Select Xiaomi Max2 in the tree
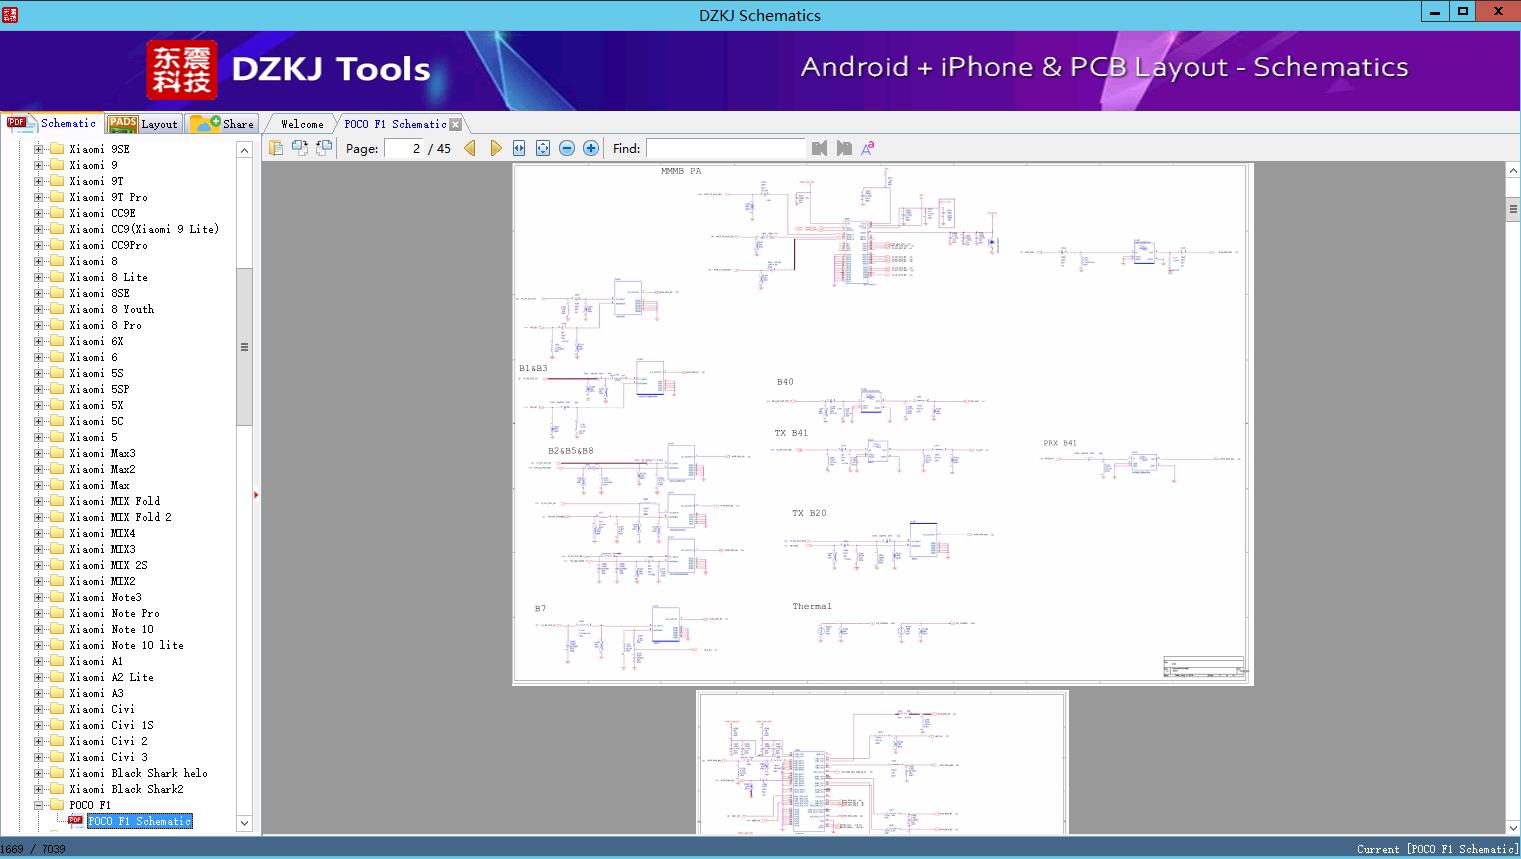This screenshot has width=1521, height=859. click(103, 469)
